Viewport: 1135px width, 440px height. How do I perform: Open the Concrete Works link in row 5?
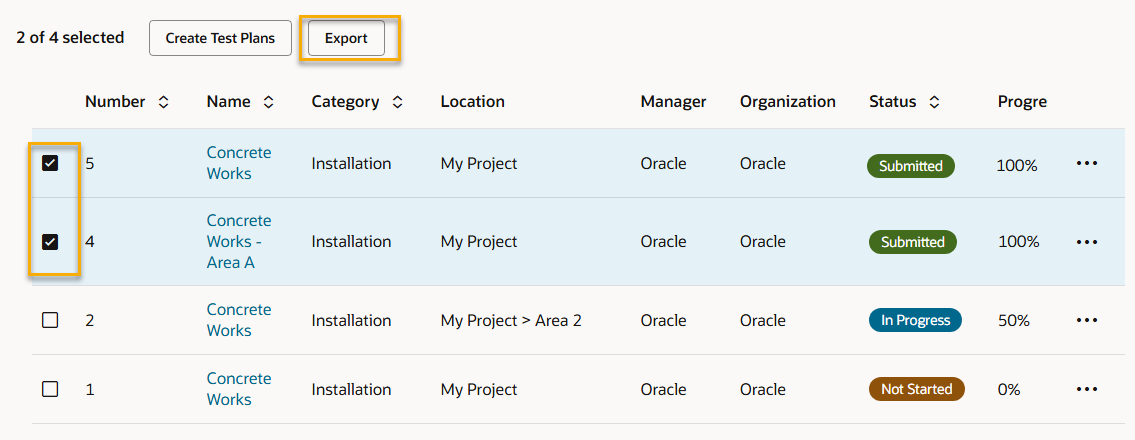tap(238, 163)
